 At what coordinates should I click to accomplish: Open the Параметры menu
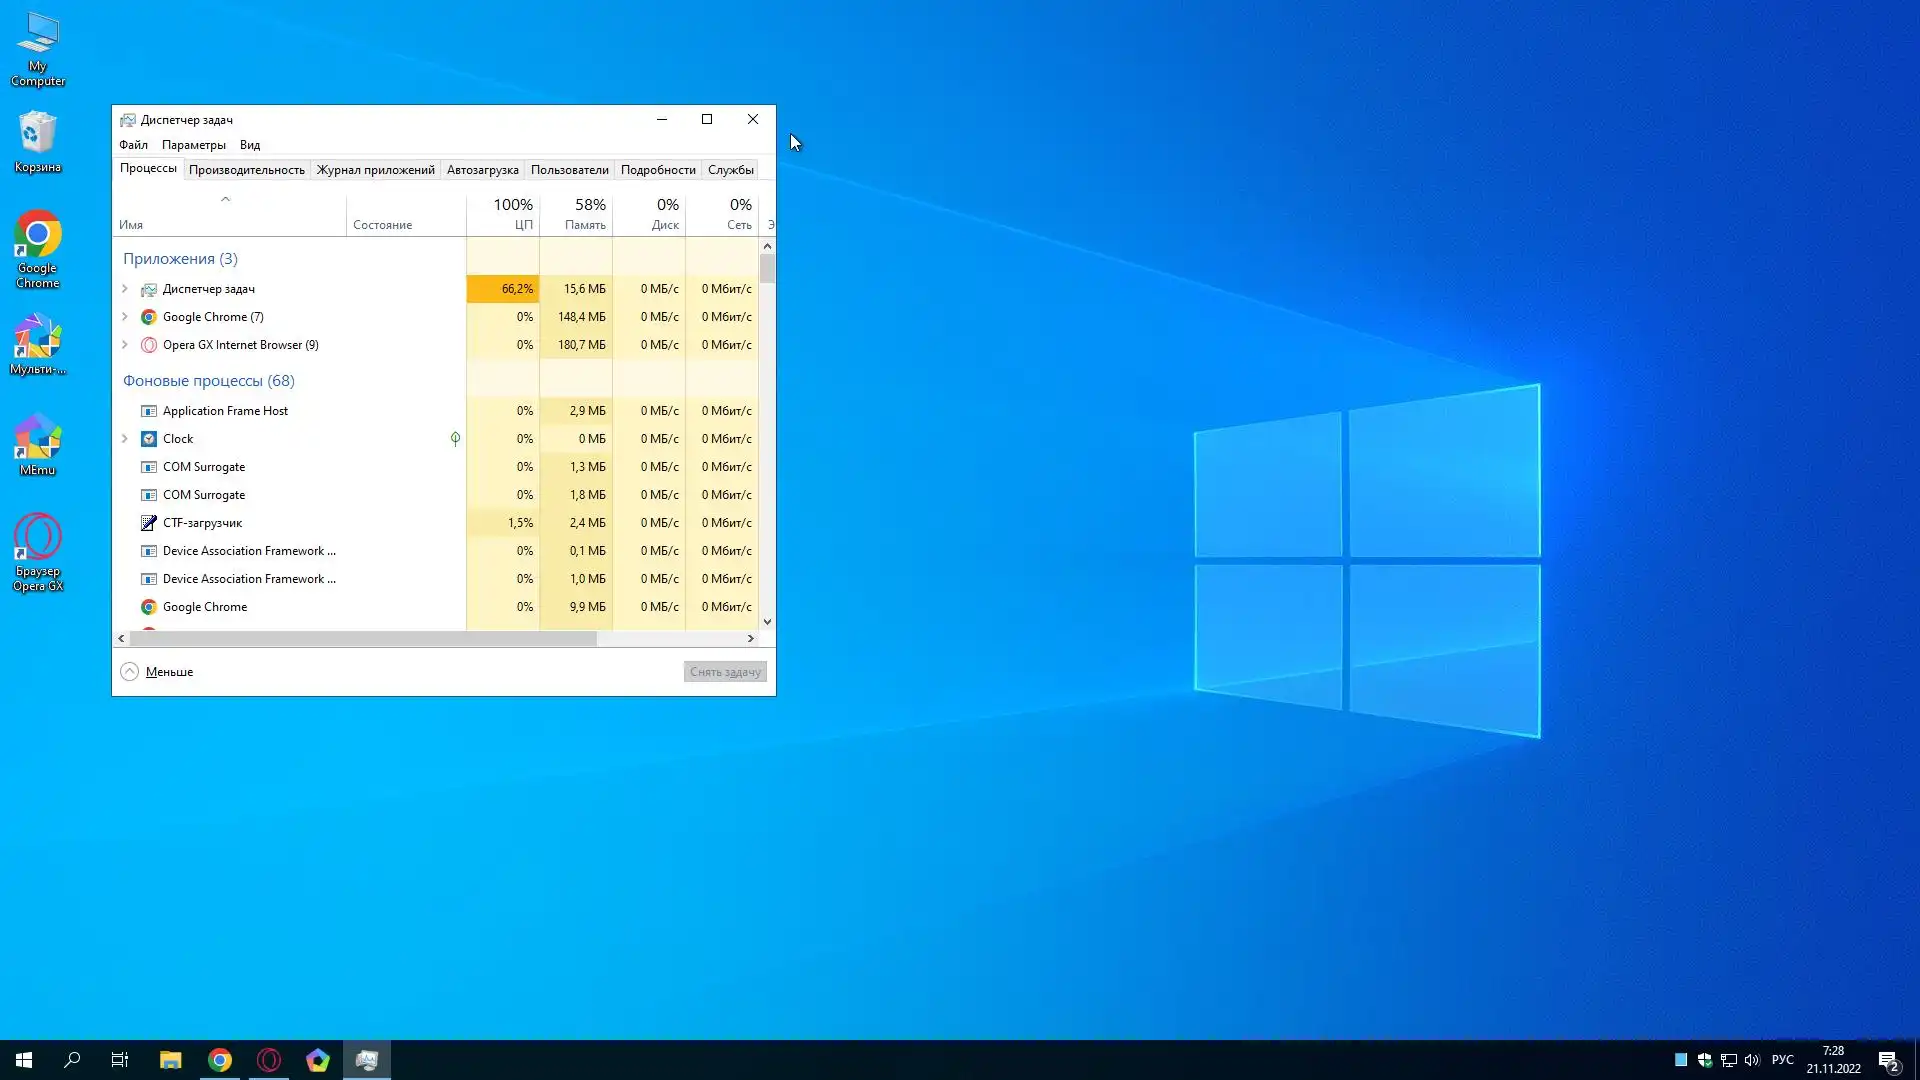193,145
